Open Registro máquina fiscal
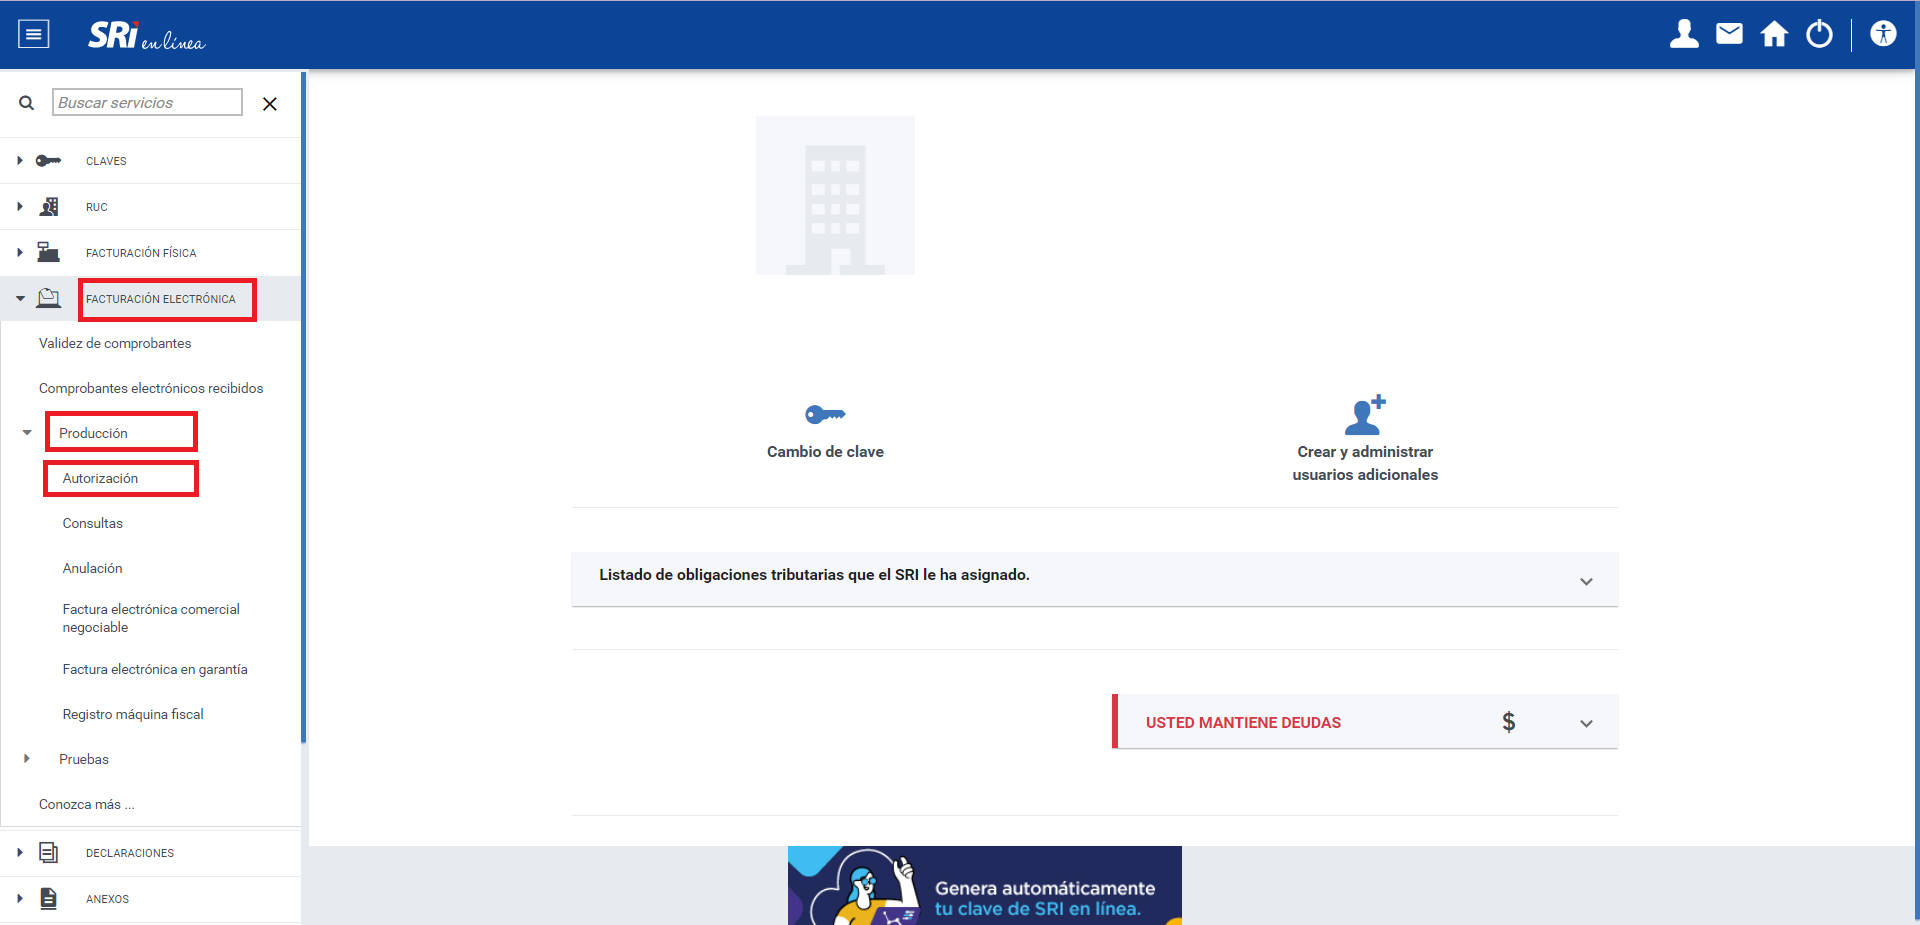 (133, 714)
